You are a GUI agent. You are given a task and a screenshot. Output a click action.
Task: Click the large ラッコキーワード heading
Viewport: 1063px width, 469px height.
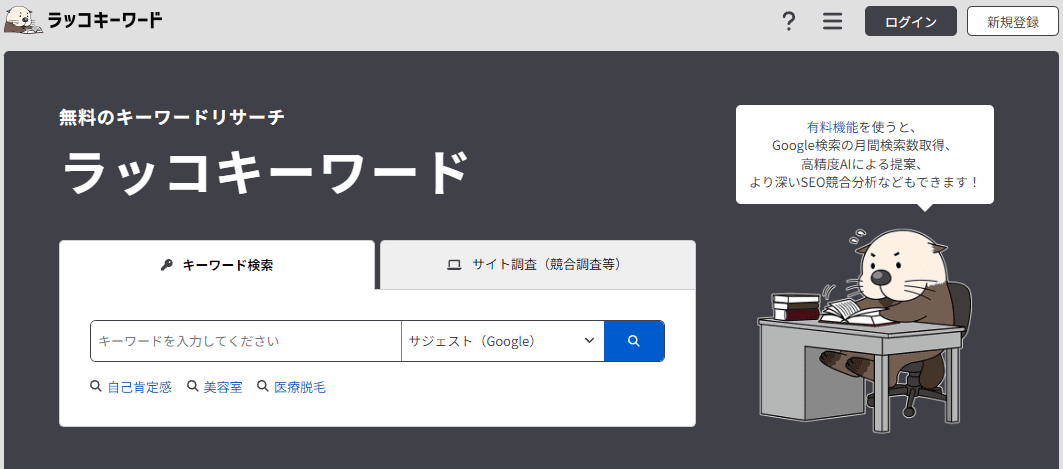click(x=264, y=173)
